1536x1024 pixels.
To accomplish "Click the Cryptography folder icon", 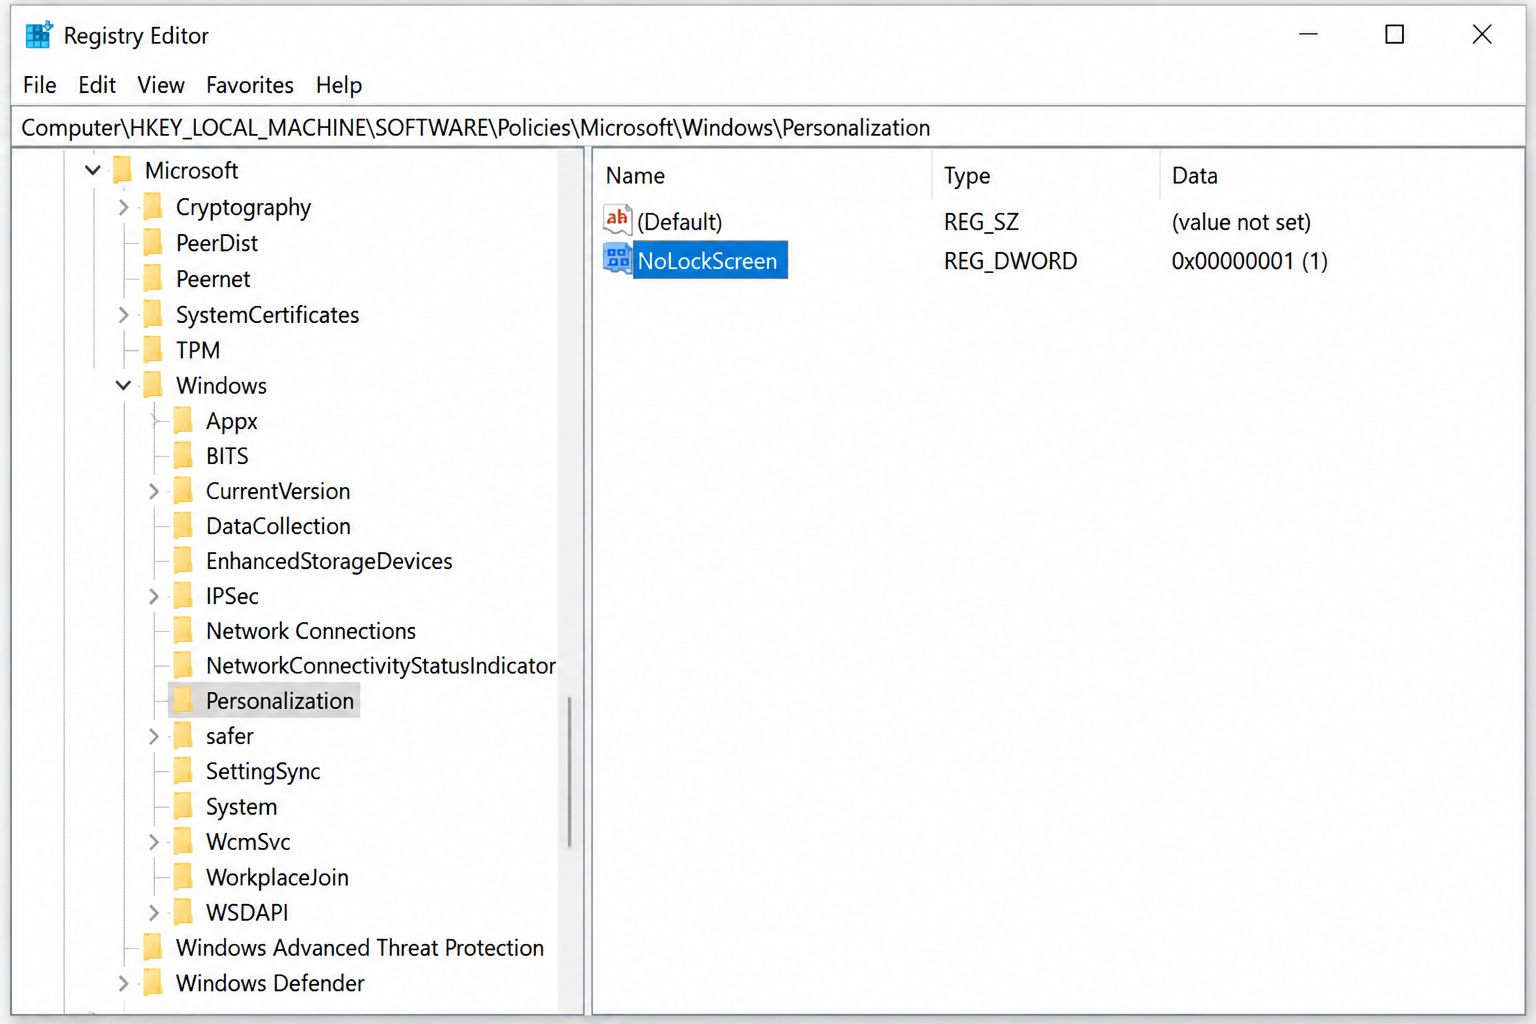I will [x=153, y=207].
